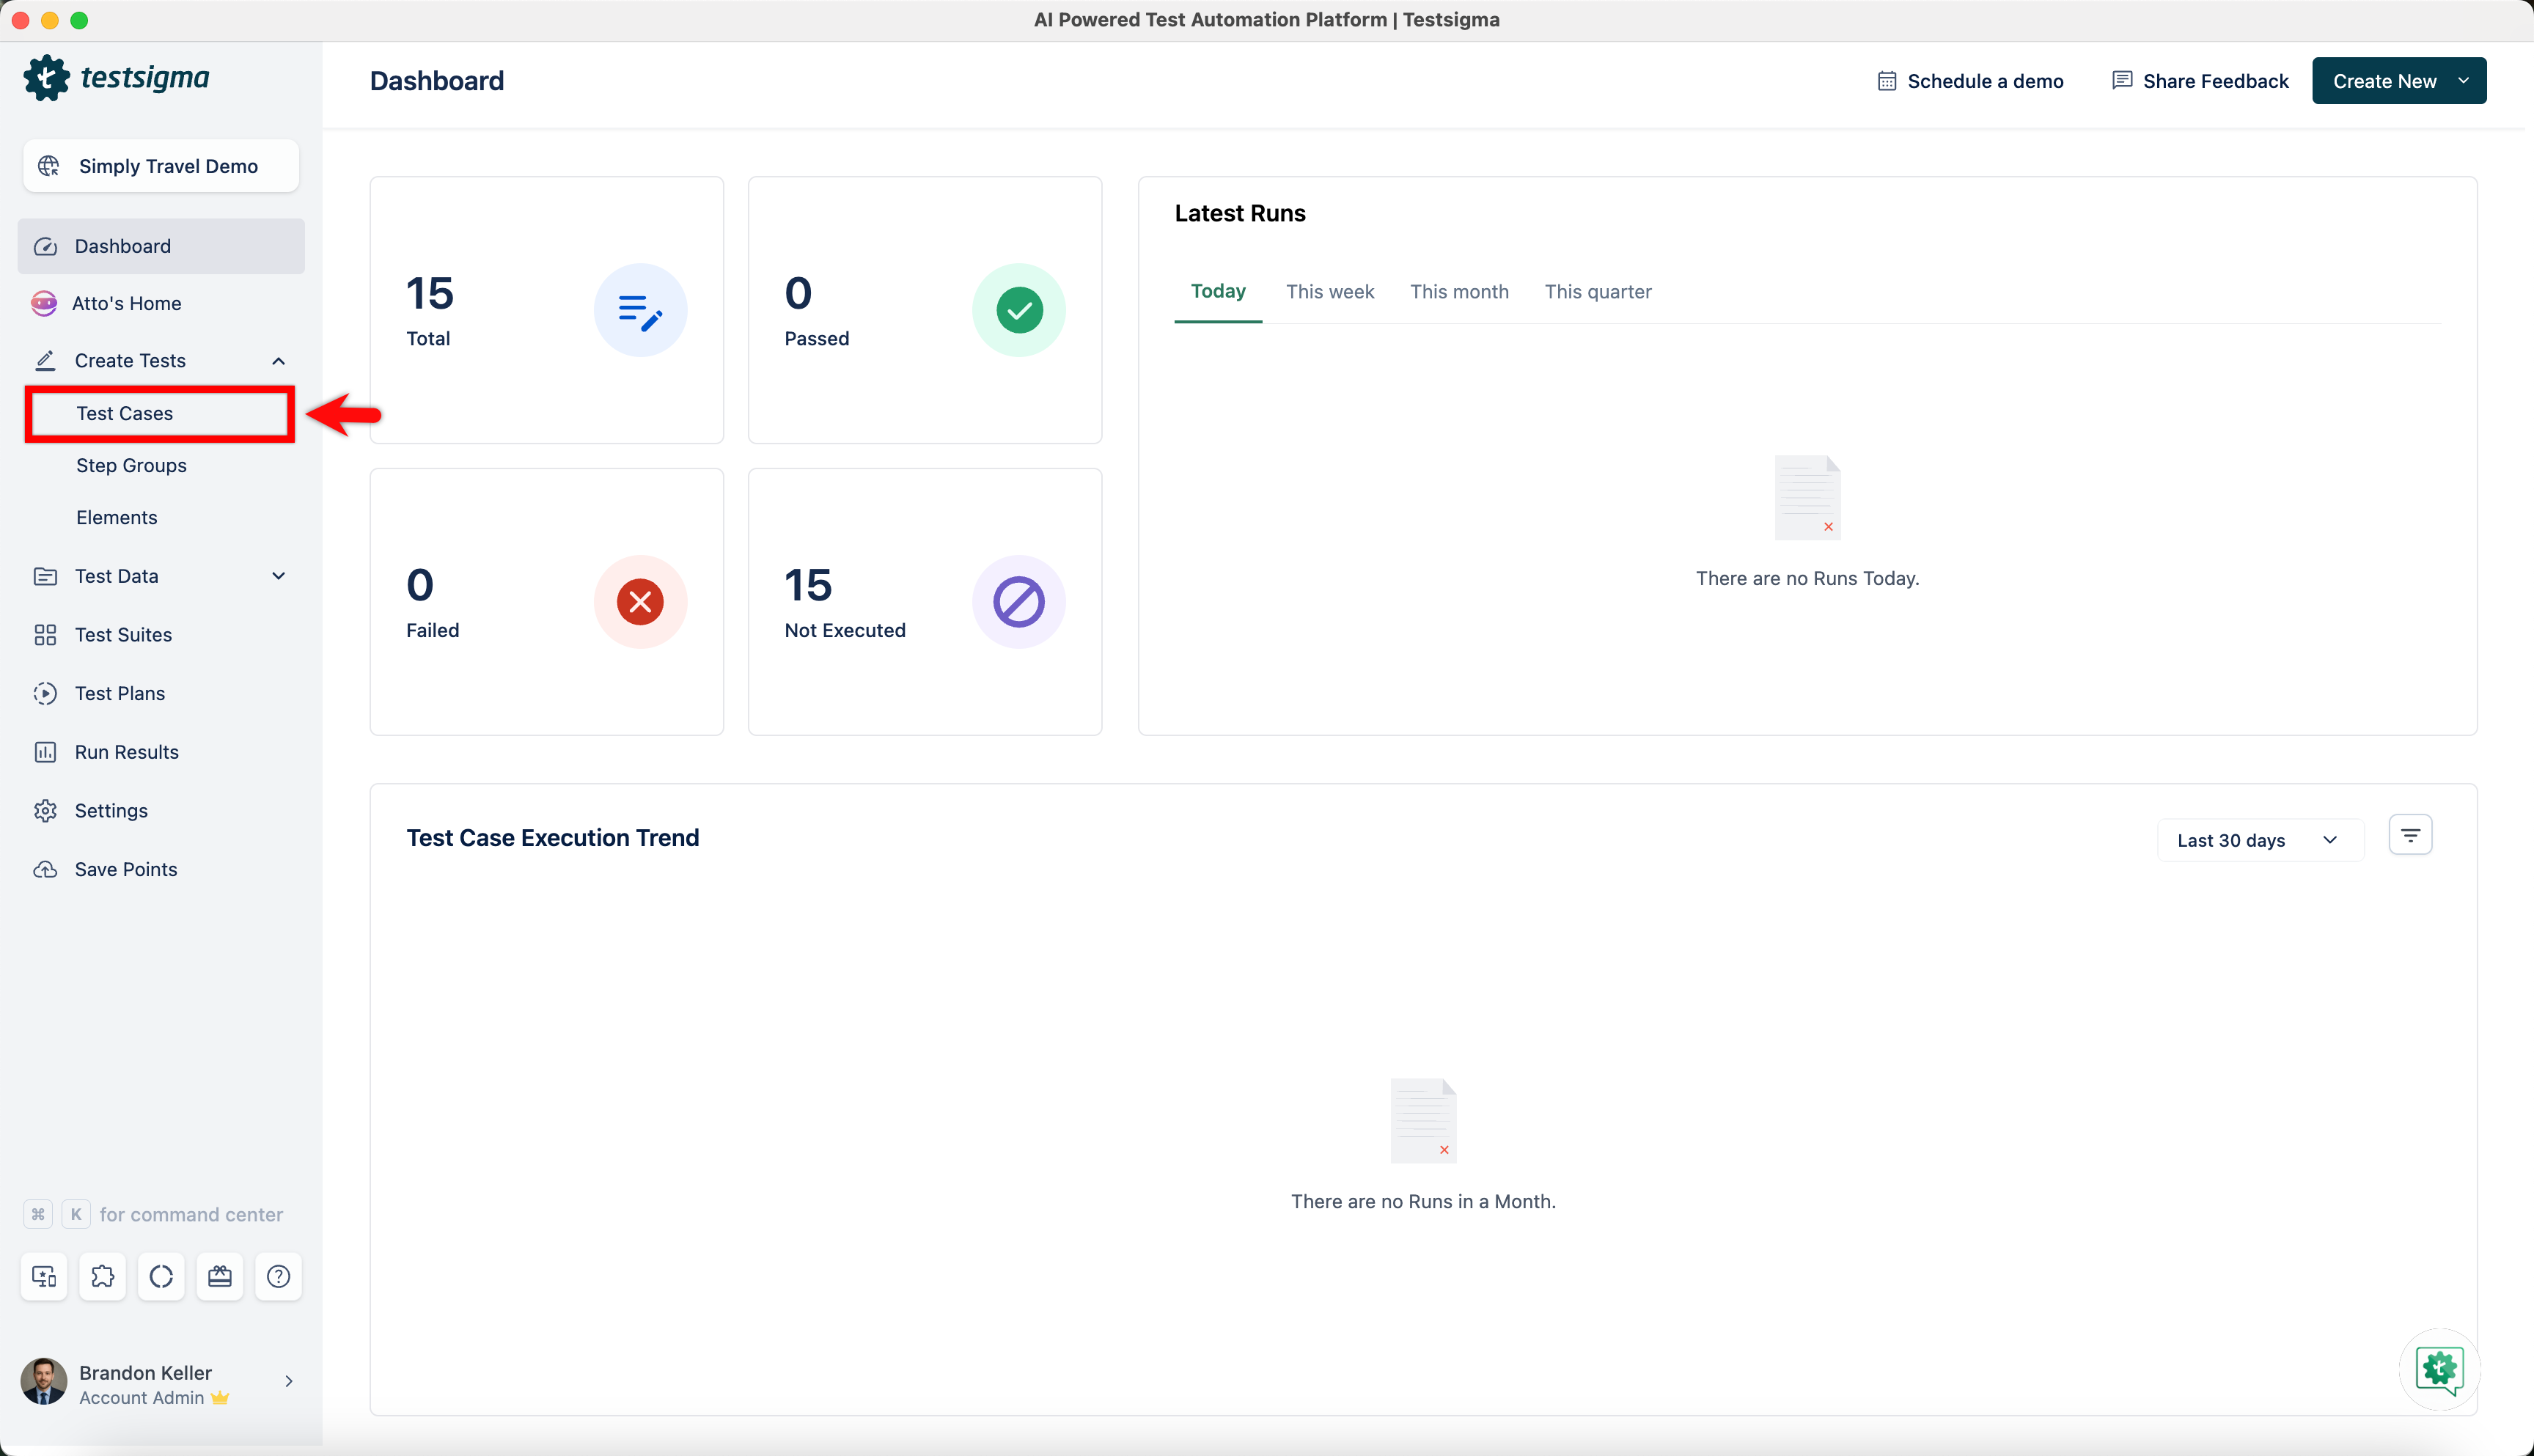This screenshot has width=2534, height=1456.
Task: Click the desktop and mobile devices icon
Action: [44, 1276]
